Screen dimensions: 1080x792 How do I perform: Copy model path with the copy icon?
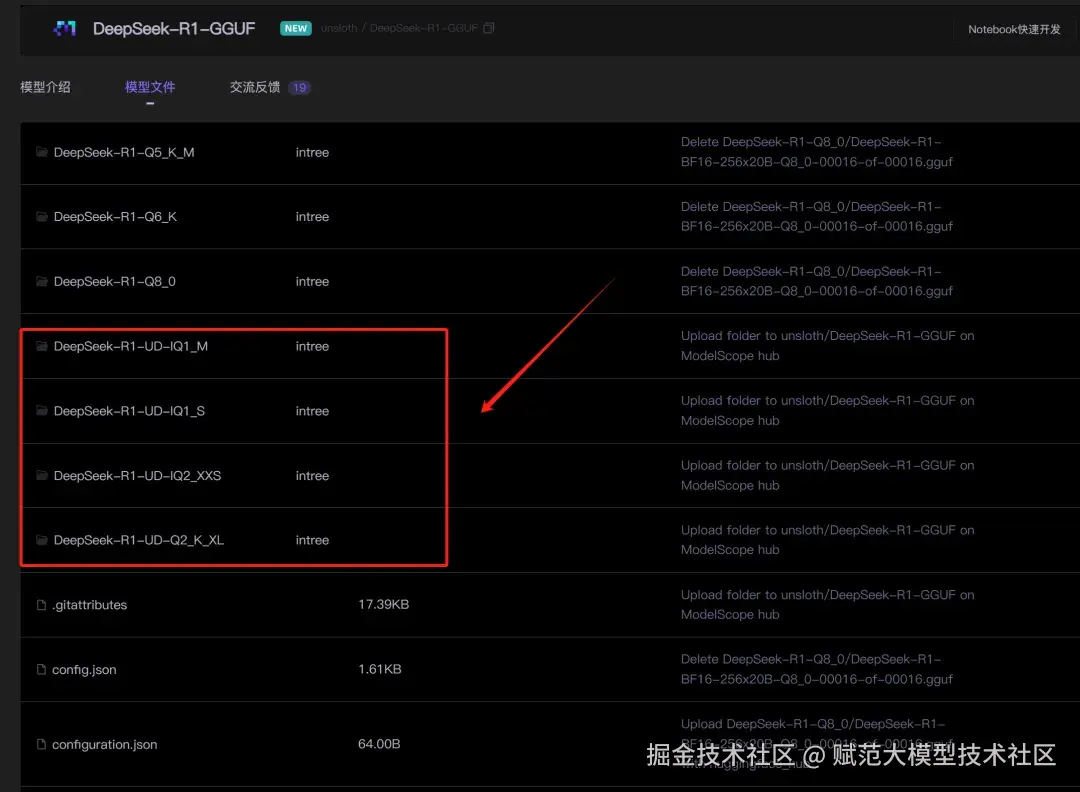click(488, 28)
